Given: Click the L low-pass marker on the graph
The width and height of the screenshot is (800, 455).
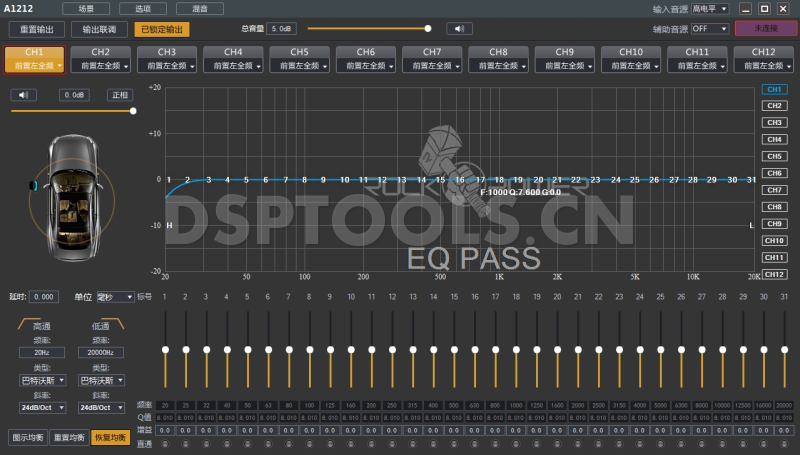Looking at the screenshot, I should coord(751,225).
